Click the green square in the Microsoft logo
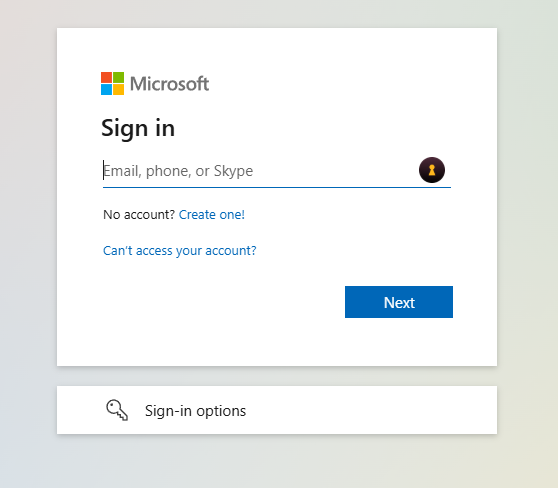Viewport: 558px width, 488px height. click(119, 78)
